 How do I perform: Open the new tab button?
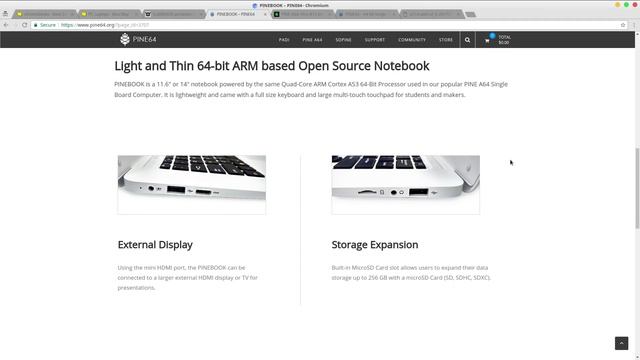(x=471, y=14)
